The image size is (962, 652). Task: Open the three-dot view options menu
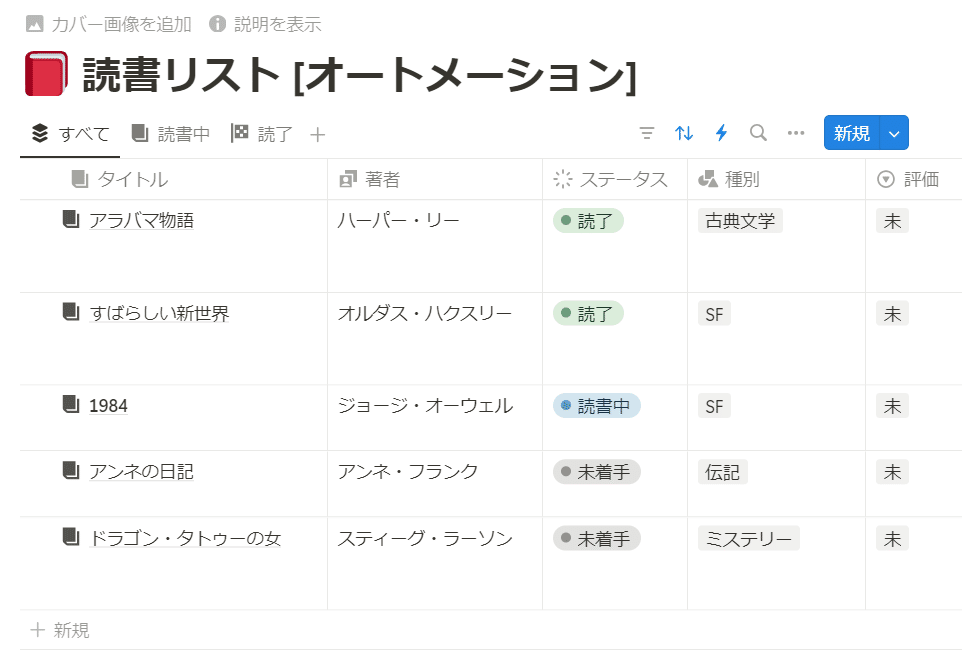796,133
